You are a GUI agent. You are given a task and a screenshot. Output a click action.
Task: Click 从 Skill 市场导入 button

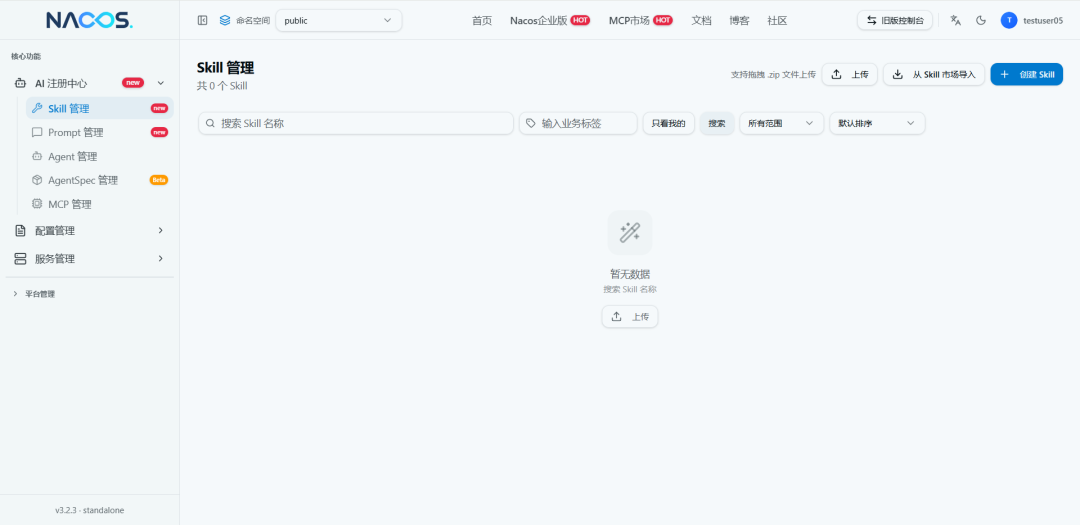pyautogui.click(x=934, y=74)
